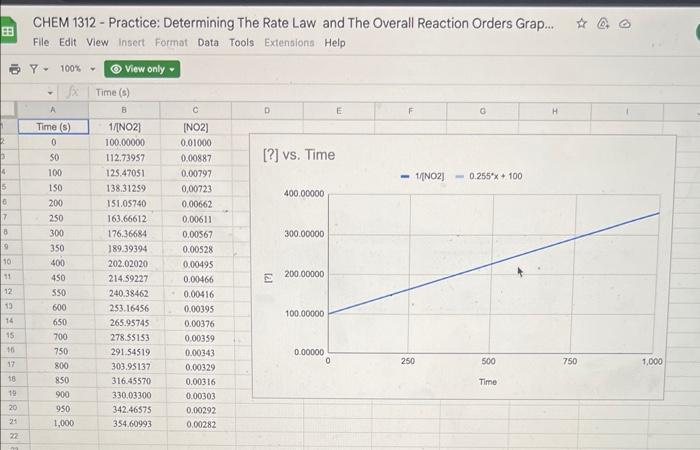Select column A header
The image size is (700, 450).
[53, 110]
